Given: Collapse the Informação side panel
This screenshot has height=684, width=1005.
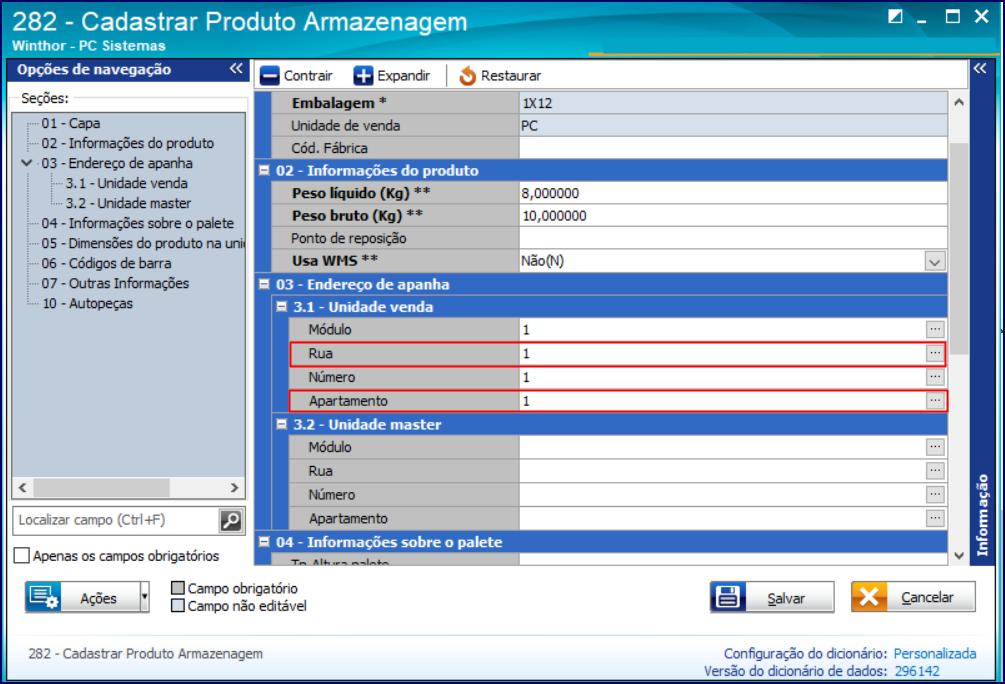Looking at the screenshot, I should 980,69.
